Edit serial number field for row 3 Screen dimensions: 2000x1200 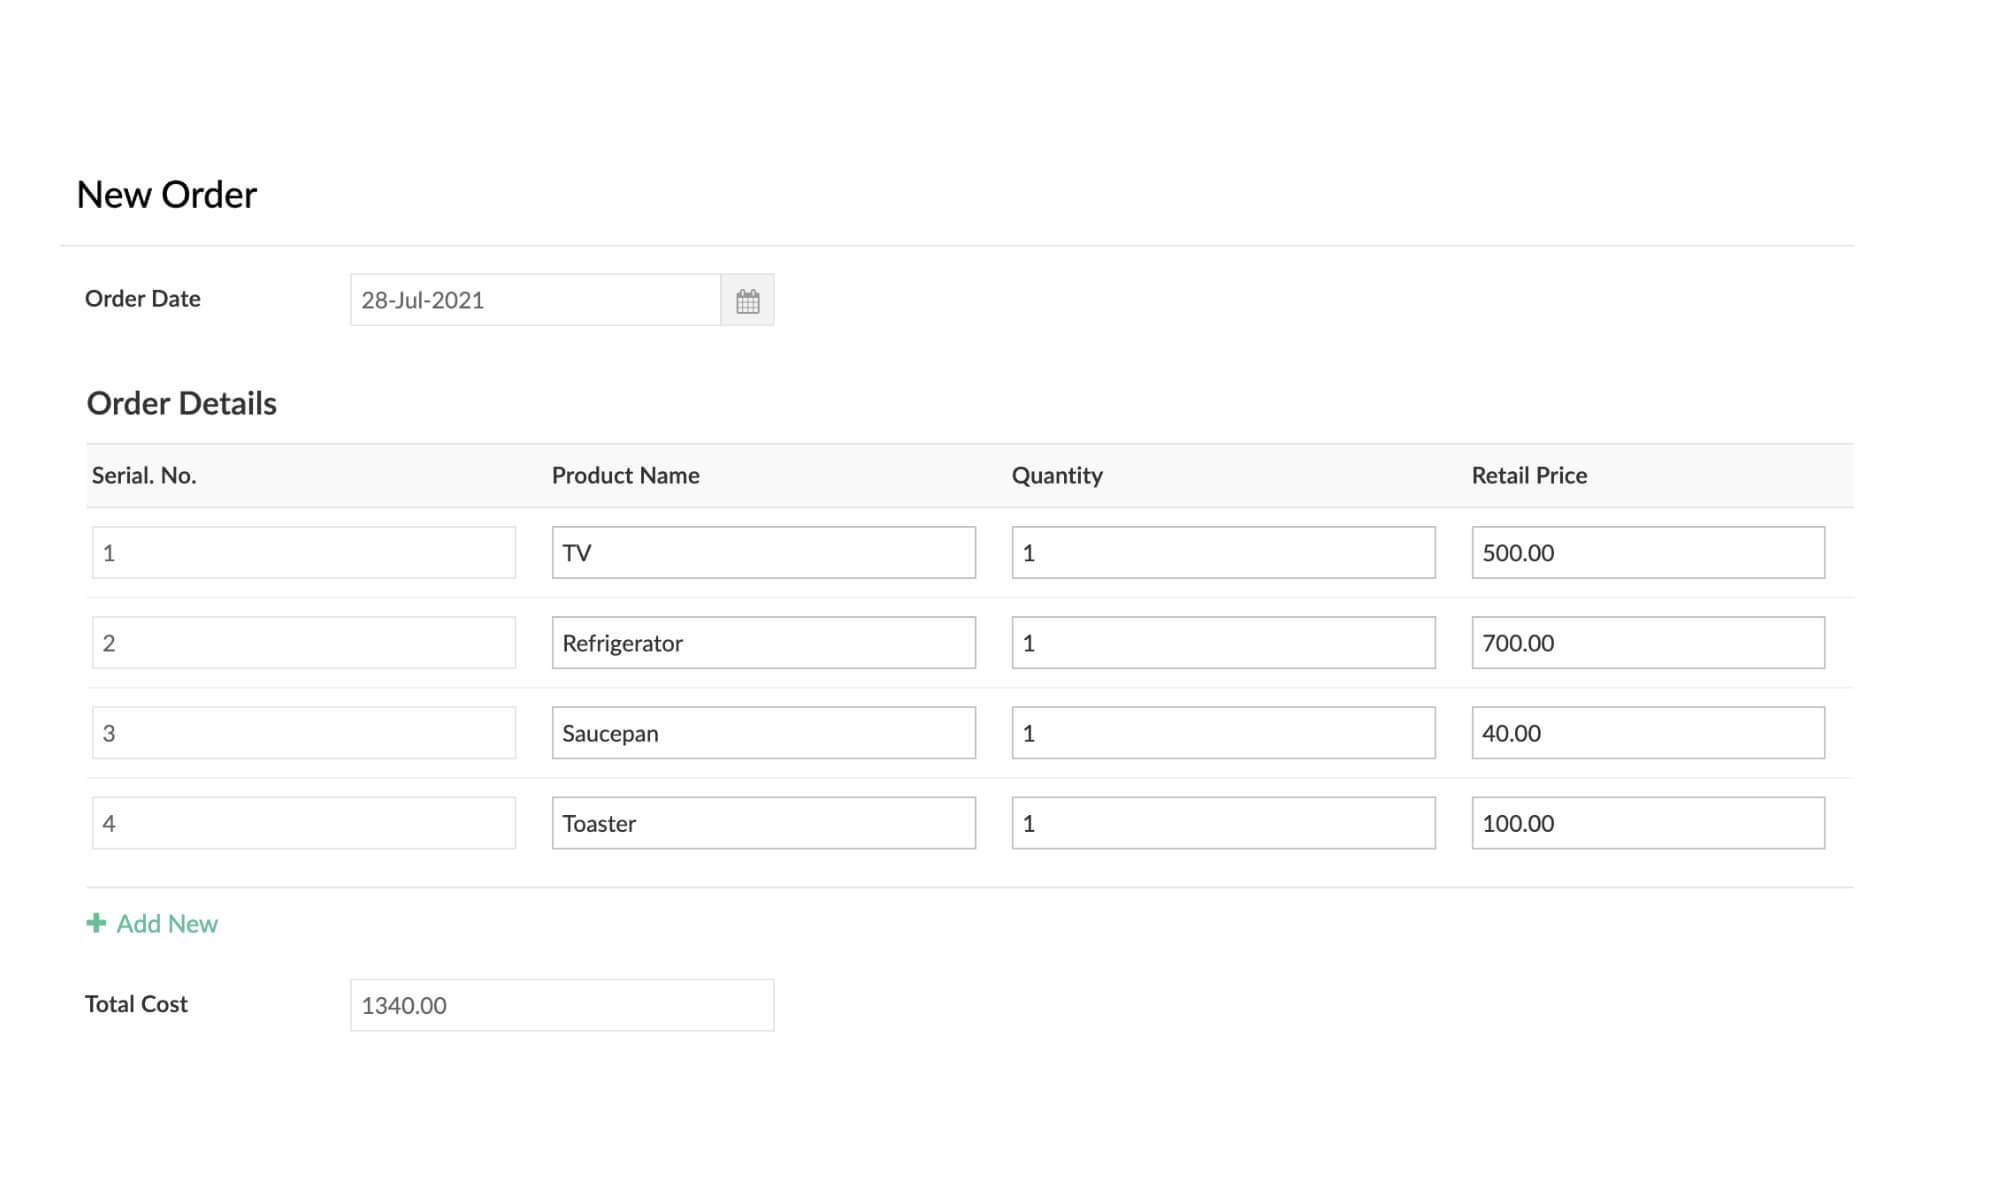click(304, 733)
